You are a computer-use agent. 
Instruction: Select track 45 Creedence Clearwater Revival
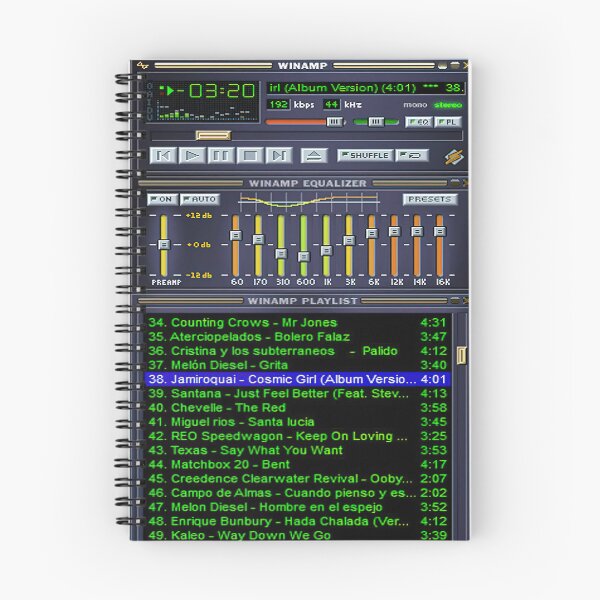point(298,478)
